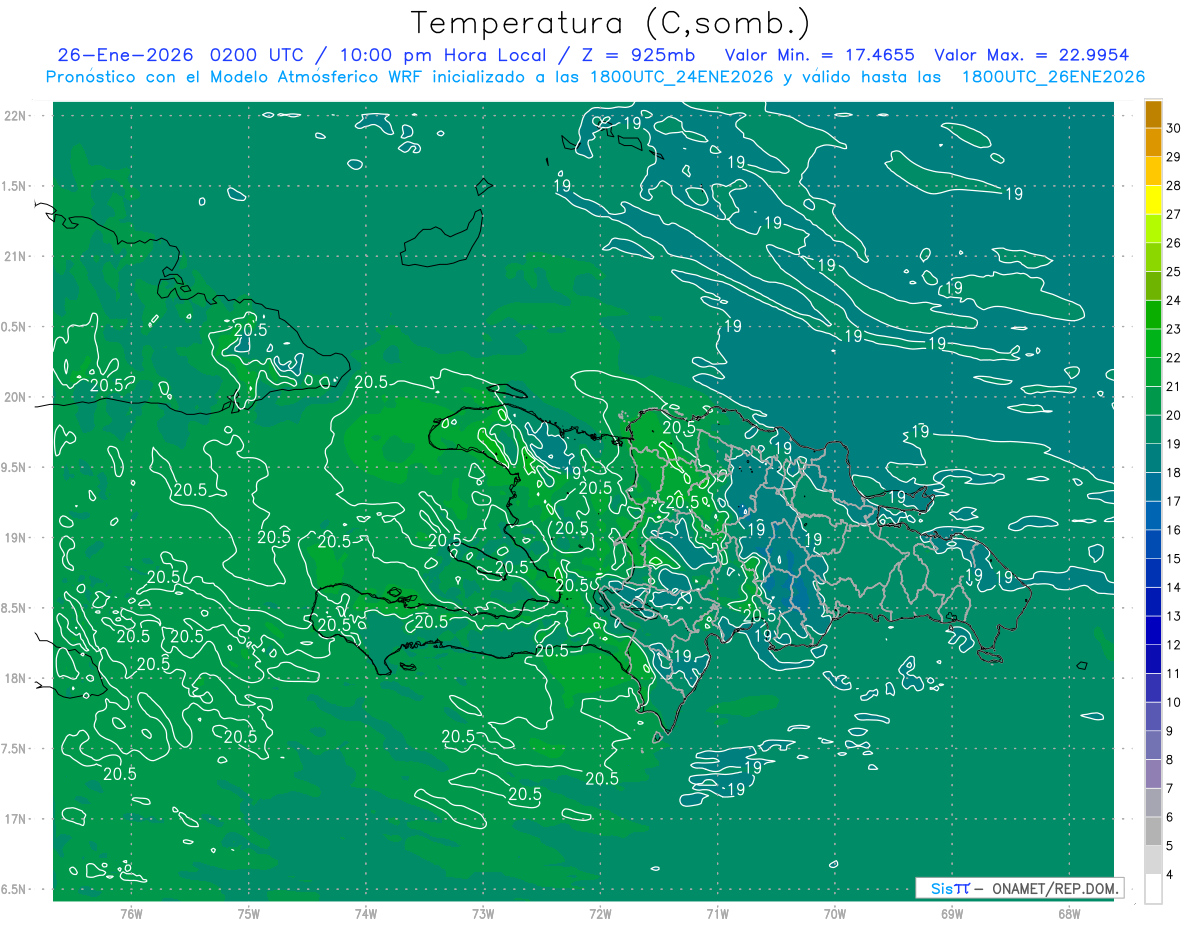Click the teal legend swatch between 18 and 19
The height and width of the screenshot is (927, 1200).
pos(1153,458)
